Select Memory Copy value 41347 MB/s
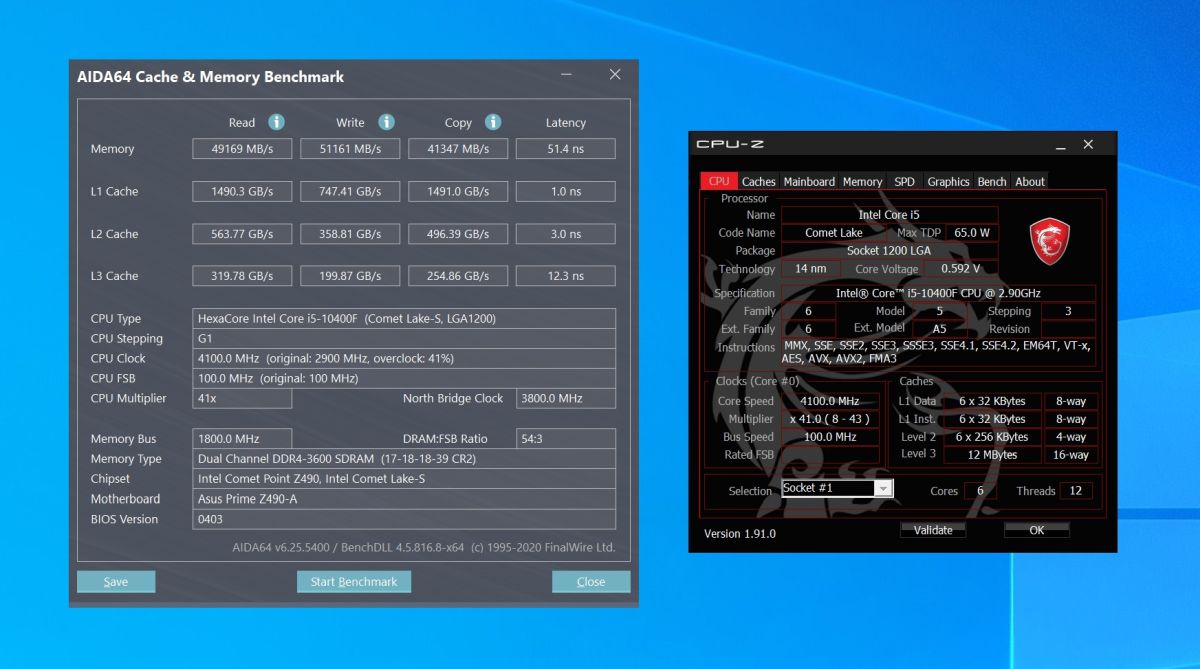 (458, 149)
